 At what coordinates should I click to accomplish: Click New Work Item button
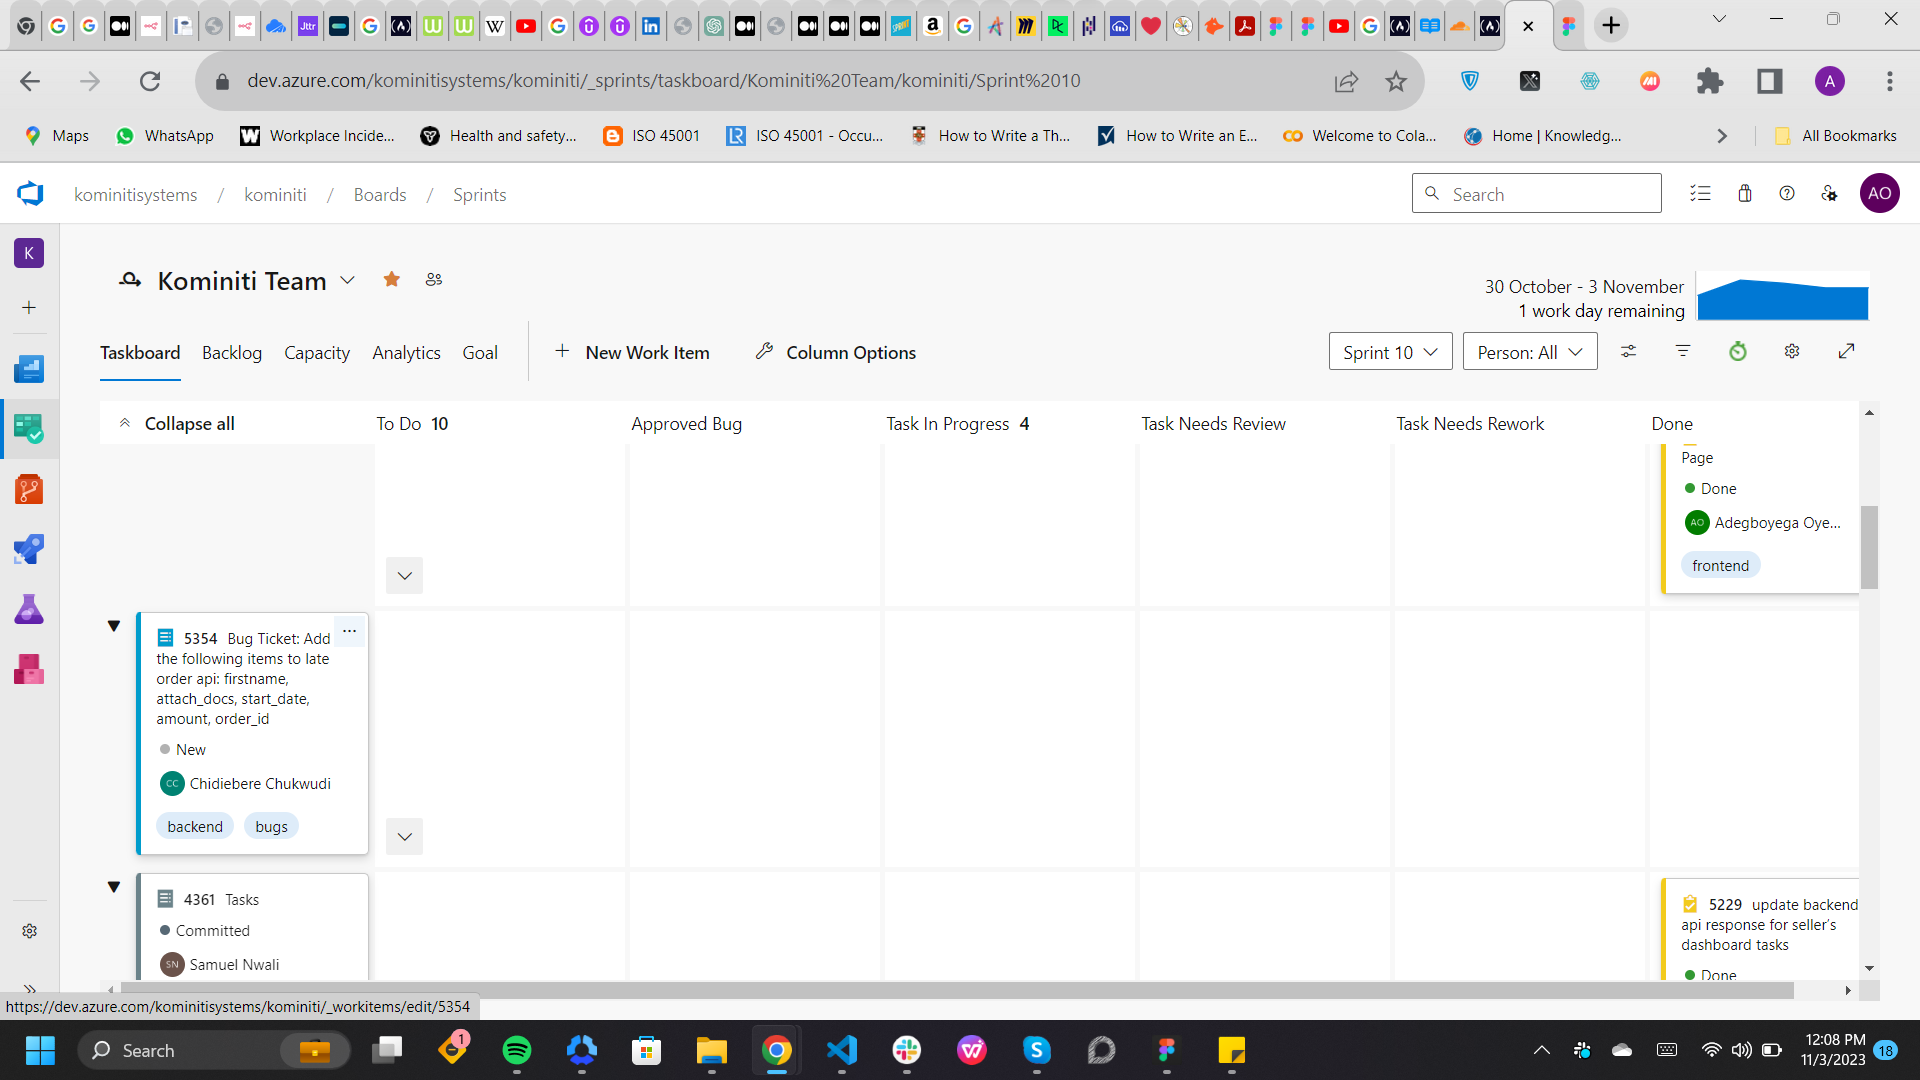[632, 352]
